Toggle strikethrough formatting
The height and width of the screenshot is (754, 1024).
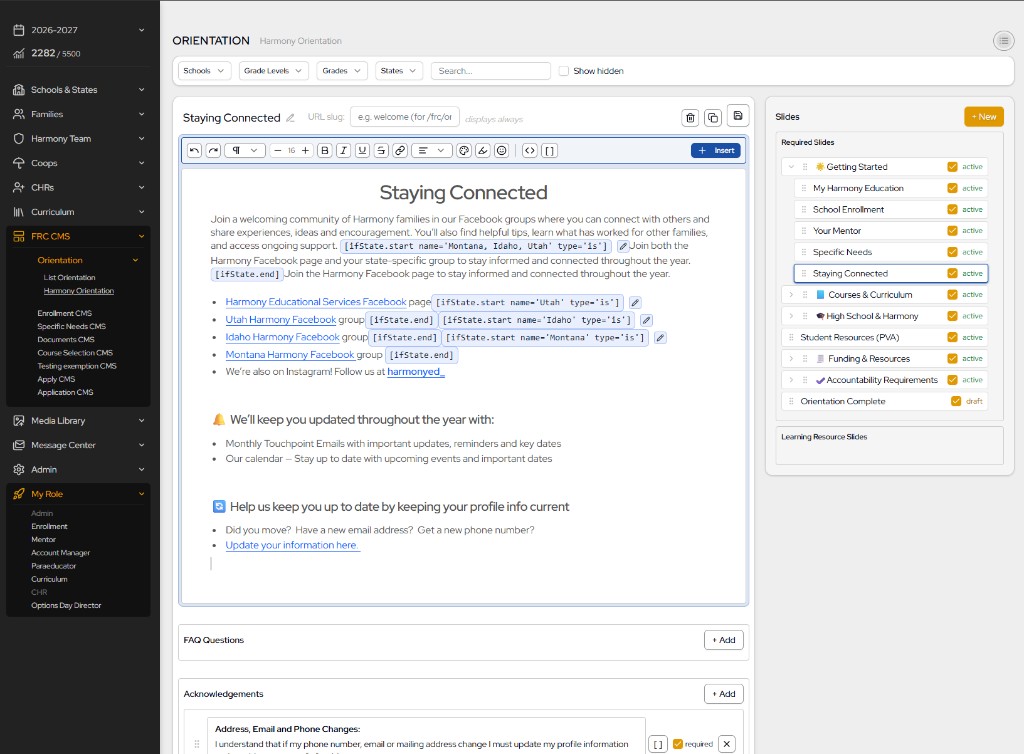(x=381, y=151)
